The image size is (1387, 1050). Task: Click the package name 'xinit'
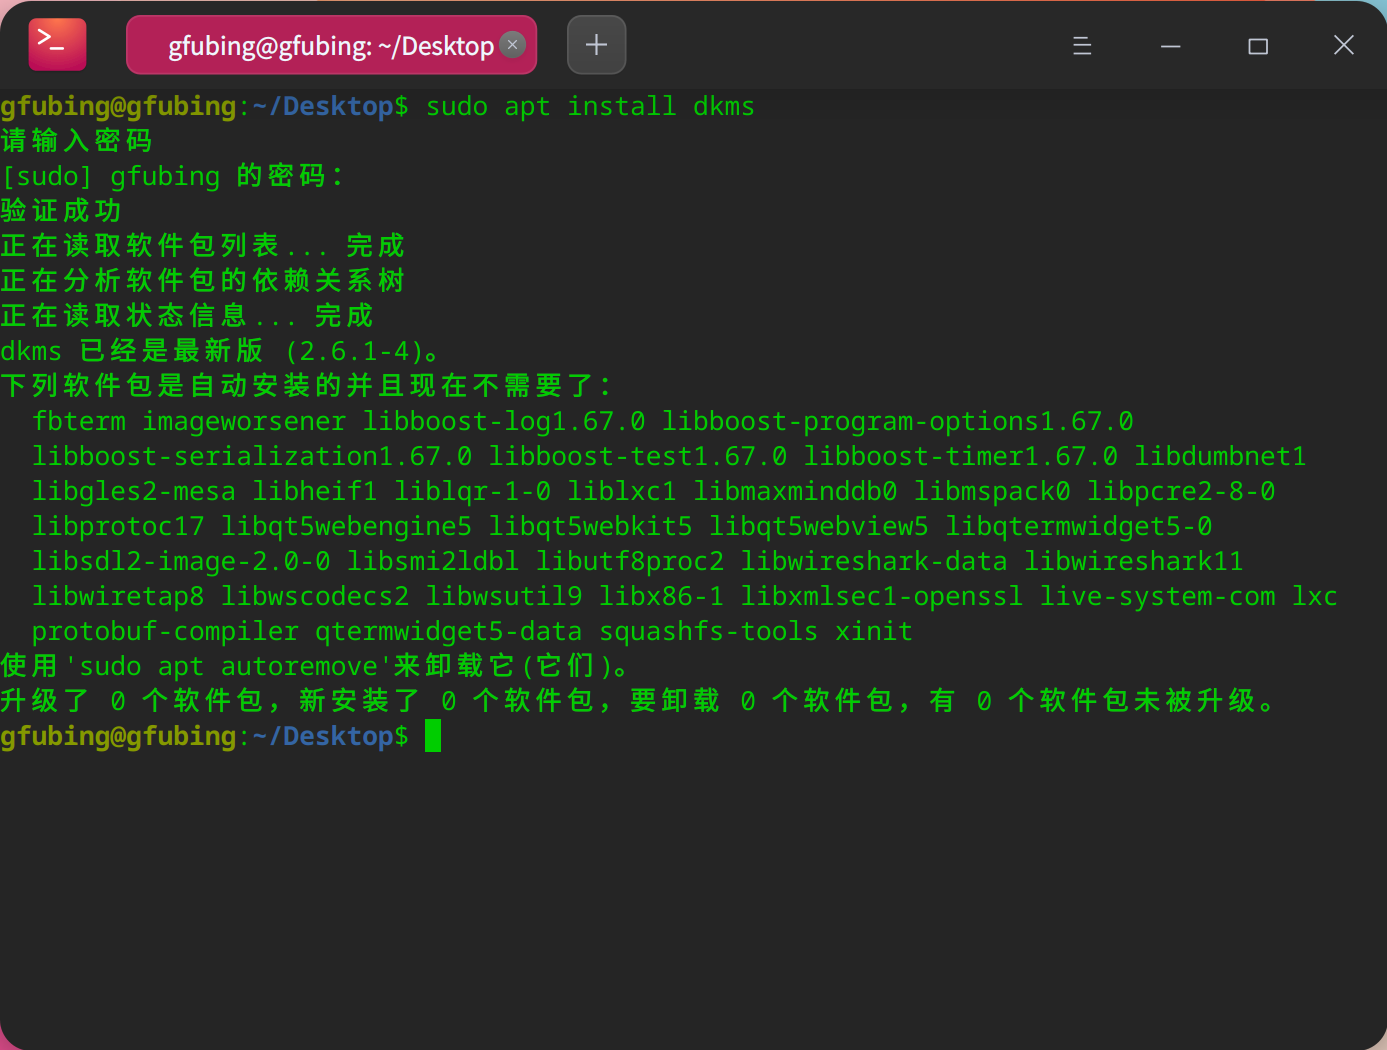[874, 631]
